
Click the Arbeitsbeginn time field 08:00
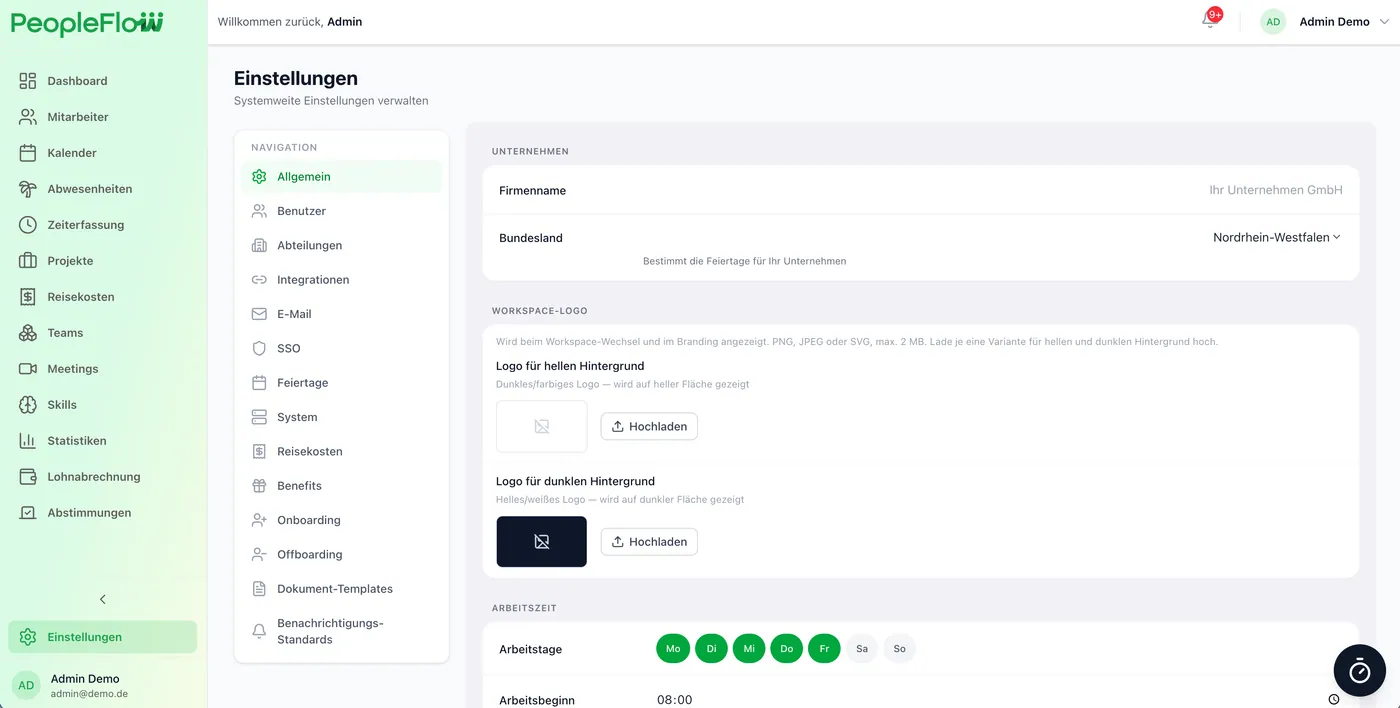[998, 700]
